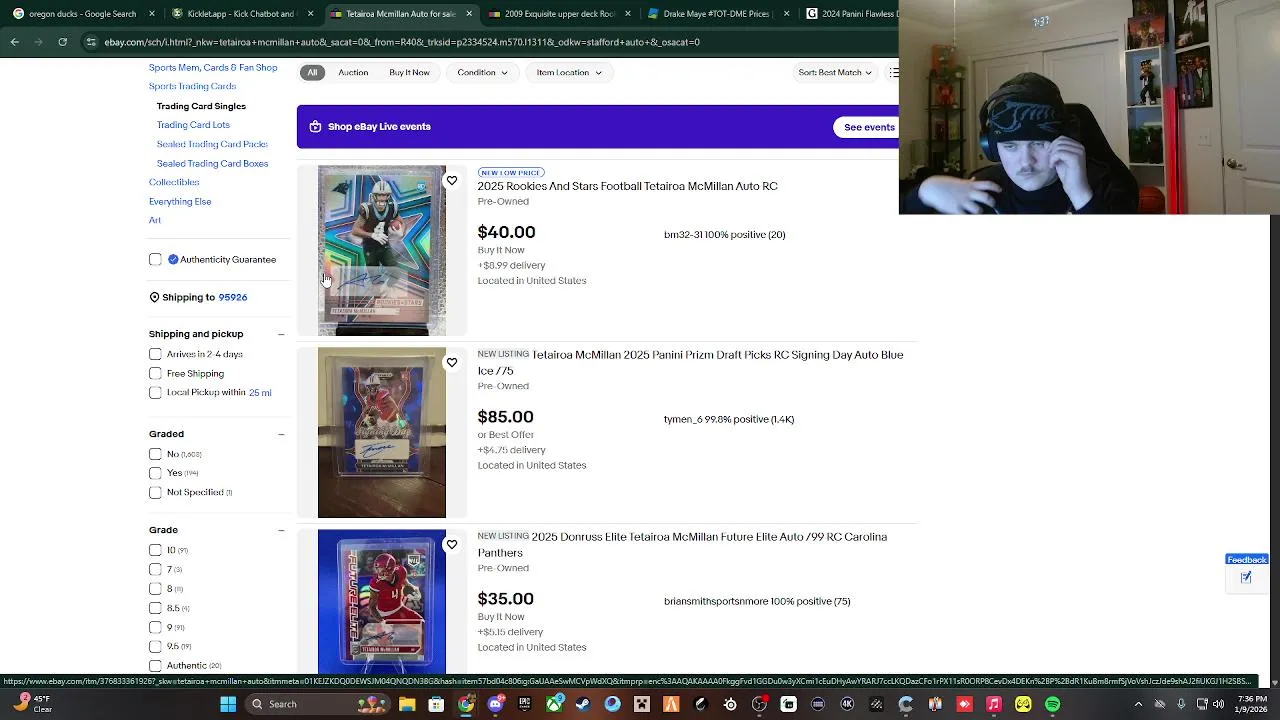Open 2025 Rookies And Stars McMillan listing
1280x720 pixels.
627,186
